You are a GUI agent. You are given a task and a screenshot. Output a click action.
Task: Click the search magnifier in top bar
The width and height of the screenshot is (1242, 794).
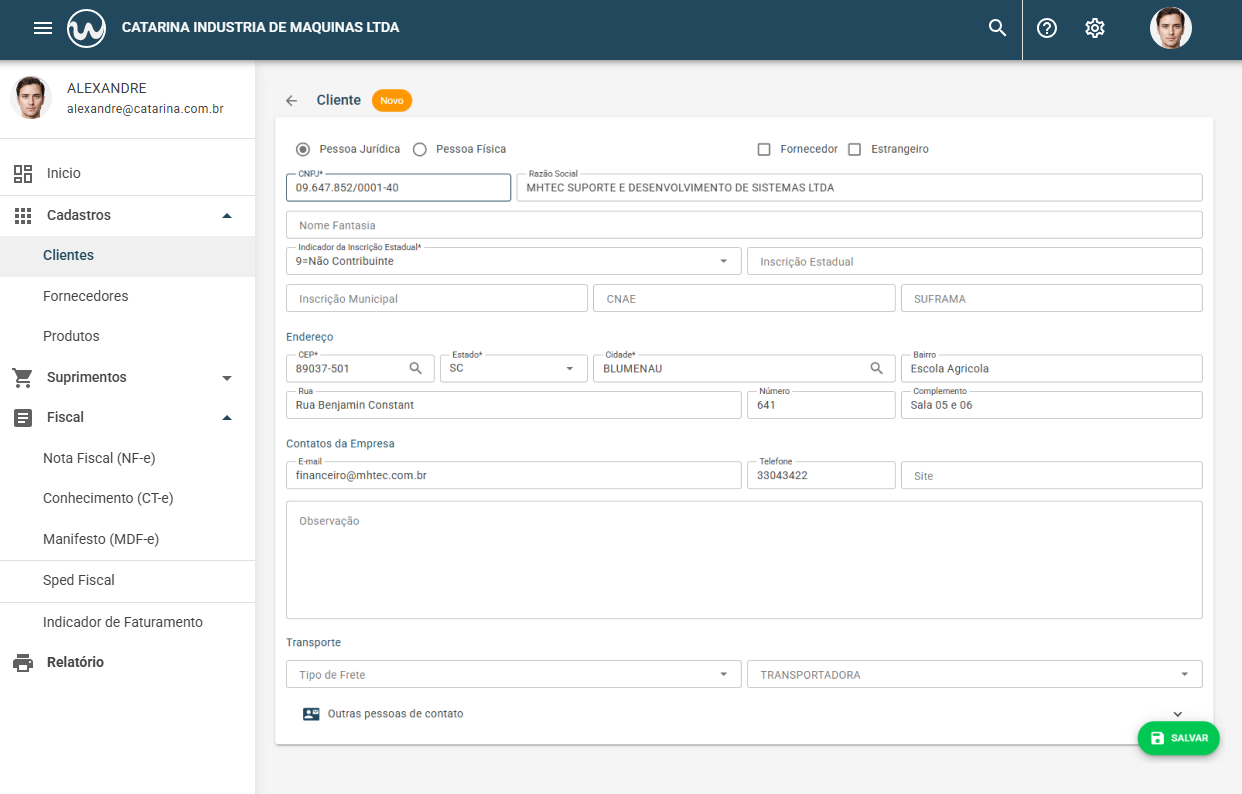997,28
